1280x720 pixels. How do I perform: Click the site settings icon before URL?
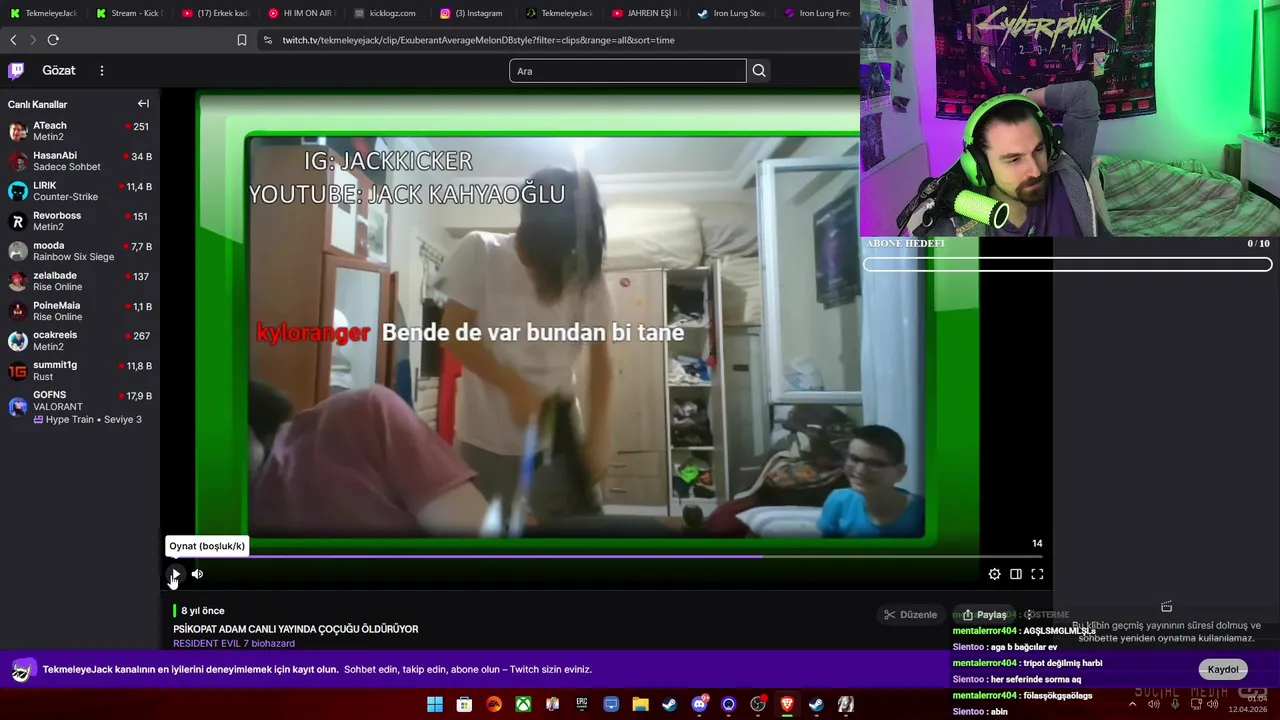(267, 40)
